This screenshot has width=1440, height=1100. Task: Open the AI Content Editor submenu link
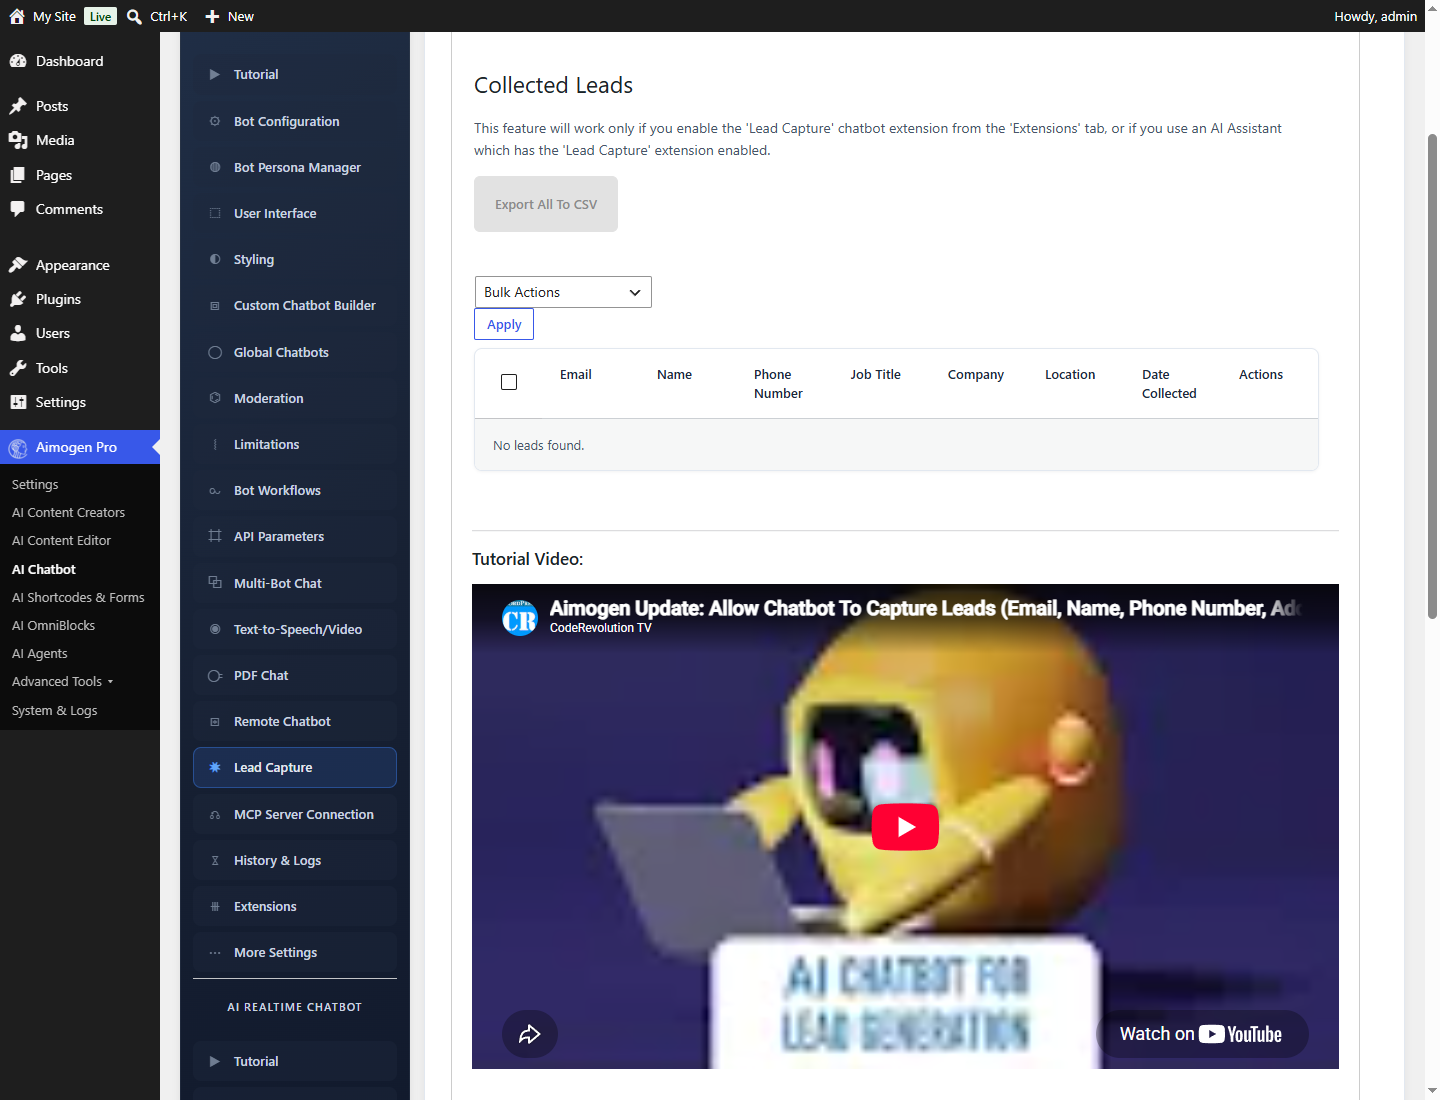point(61,541)
